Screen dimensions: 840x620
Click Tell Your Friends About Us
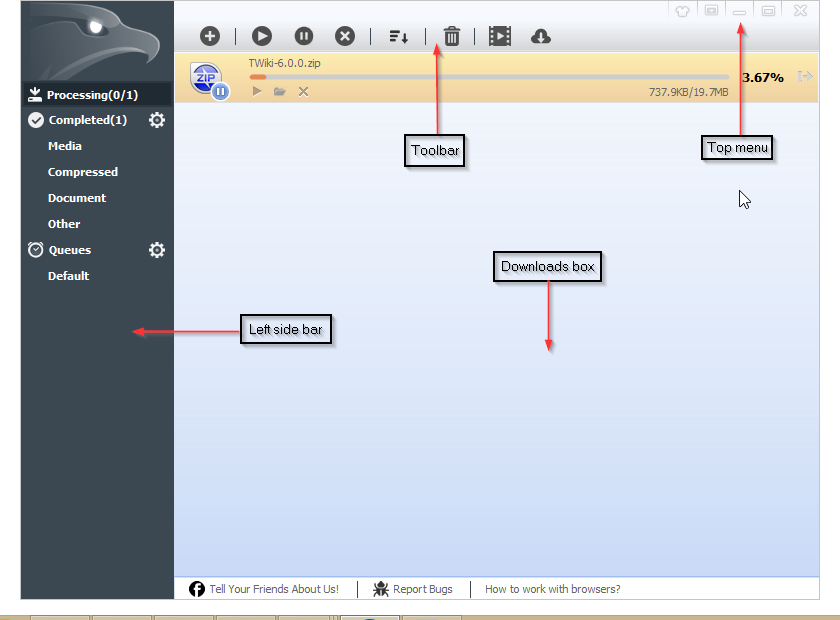tap(274, 589)
